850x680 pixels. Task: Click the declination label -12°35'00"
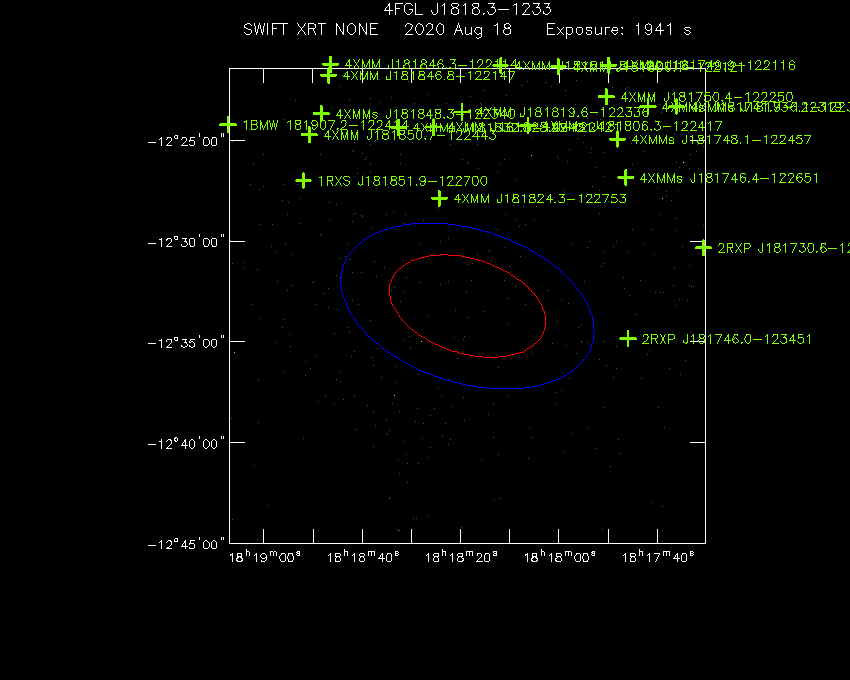(186, 343)
